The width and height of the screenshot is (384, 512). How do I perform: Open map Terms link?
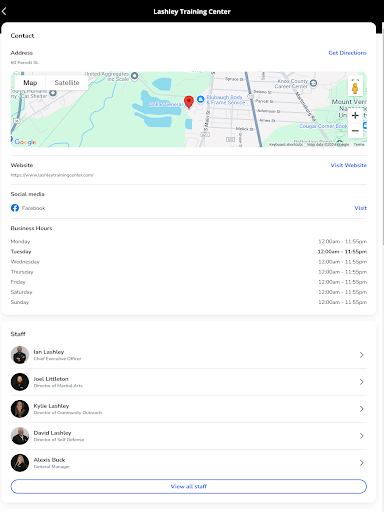[359, 144]
